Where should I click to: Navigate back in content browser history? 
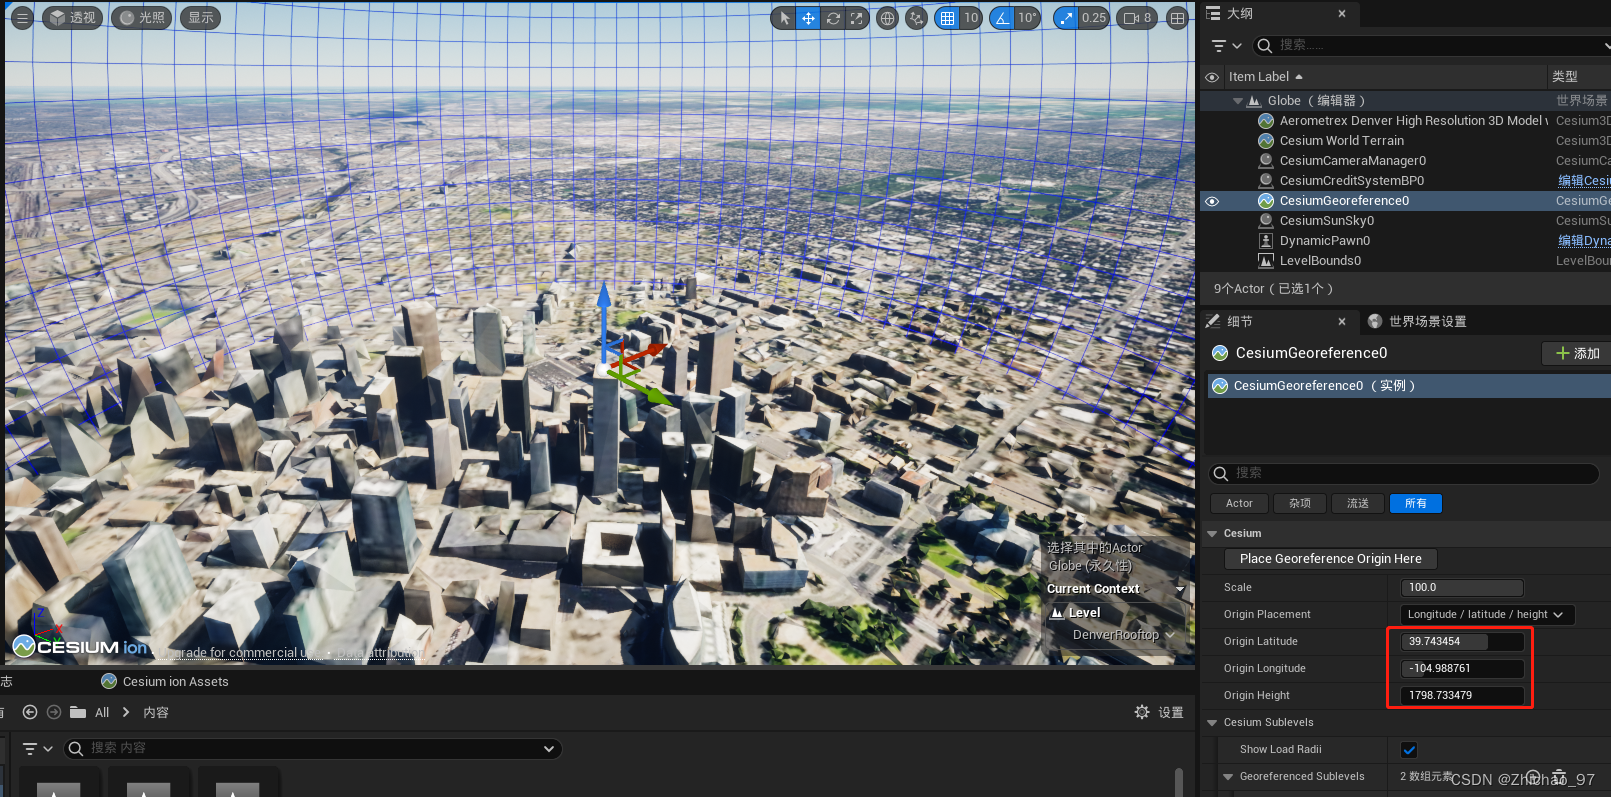(x=30, y=713)
